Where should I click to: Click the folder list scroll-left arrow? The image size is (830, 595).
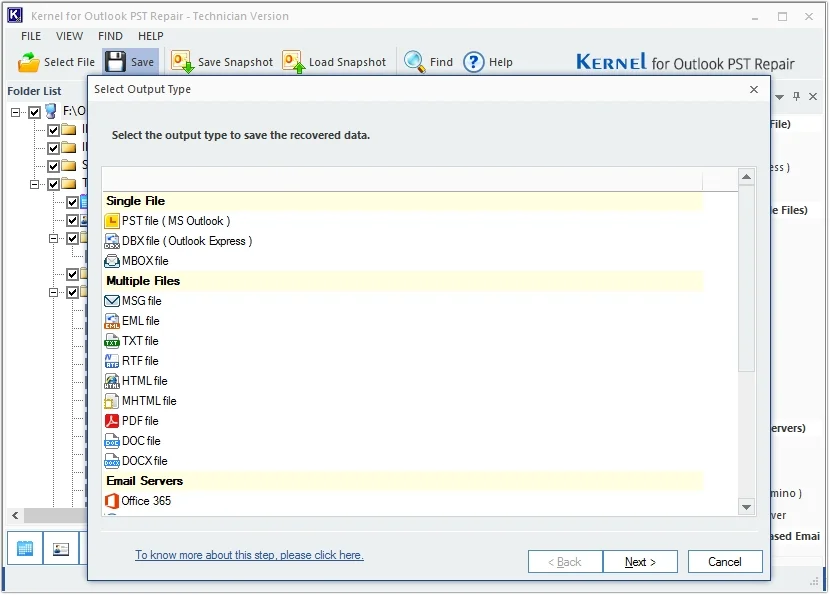pyautogui.click(x=15, y=515)
